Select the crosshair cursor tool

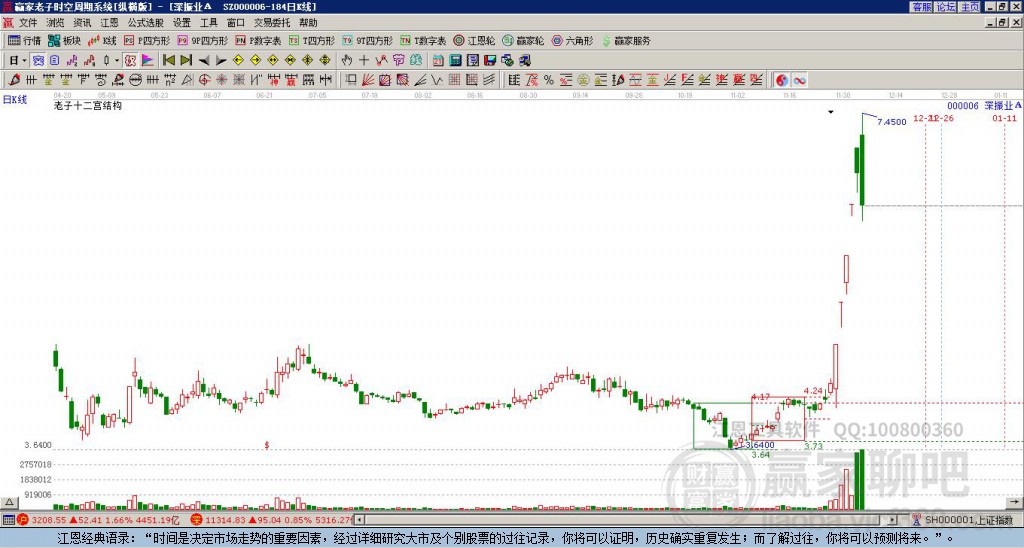click(363, 60)
